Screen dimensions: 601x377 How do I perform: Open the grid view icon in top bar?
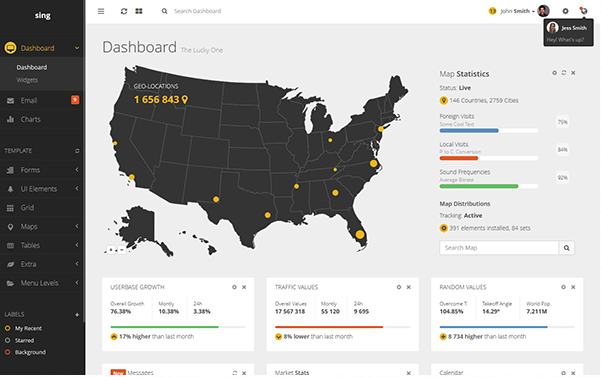tap(139, 11)
